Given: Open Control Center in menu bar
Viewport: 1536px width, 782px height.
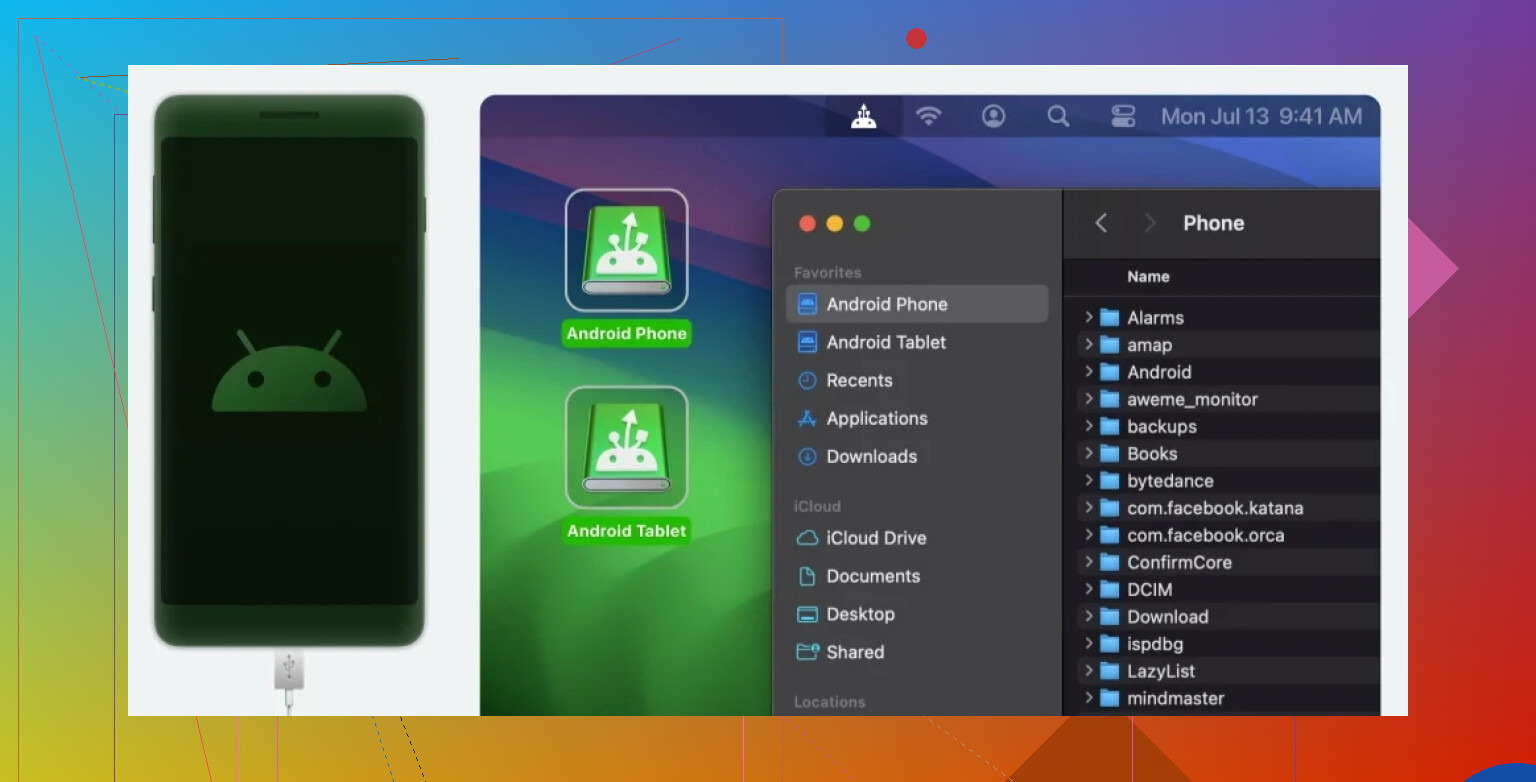Looking at the screenshot, I should pos(1123,117).
